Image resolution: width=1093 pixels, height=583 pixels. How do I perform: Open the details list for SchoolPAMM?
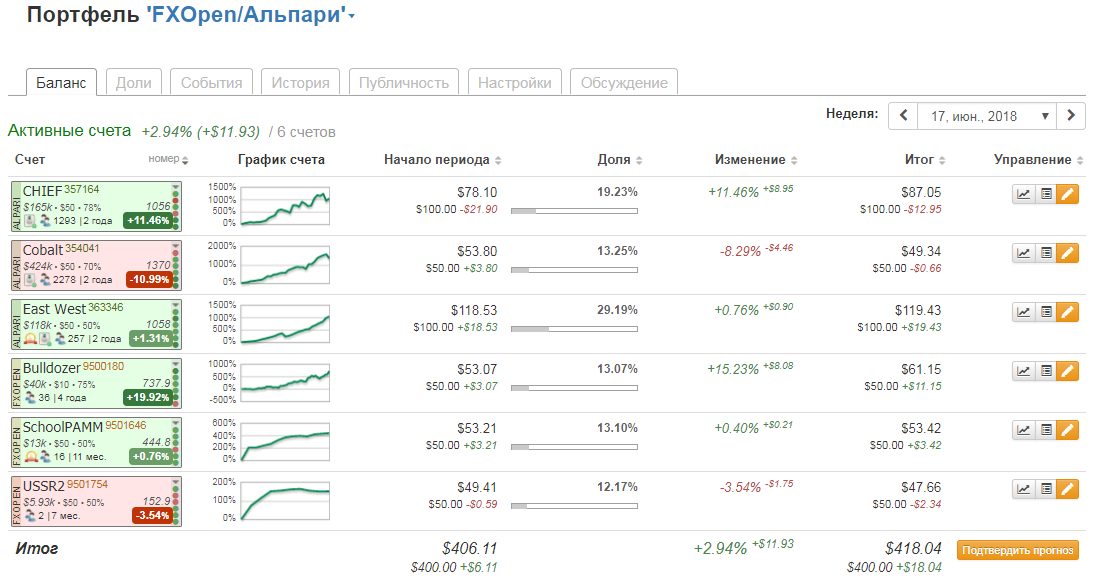click(1045, 430)
